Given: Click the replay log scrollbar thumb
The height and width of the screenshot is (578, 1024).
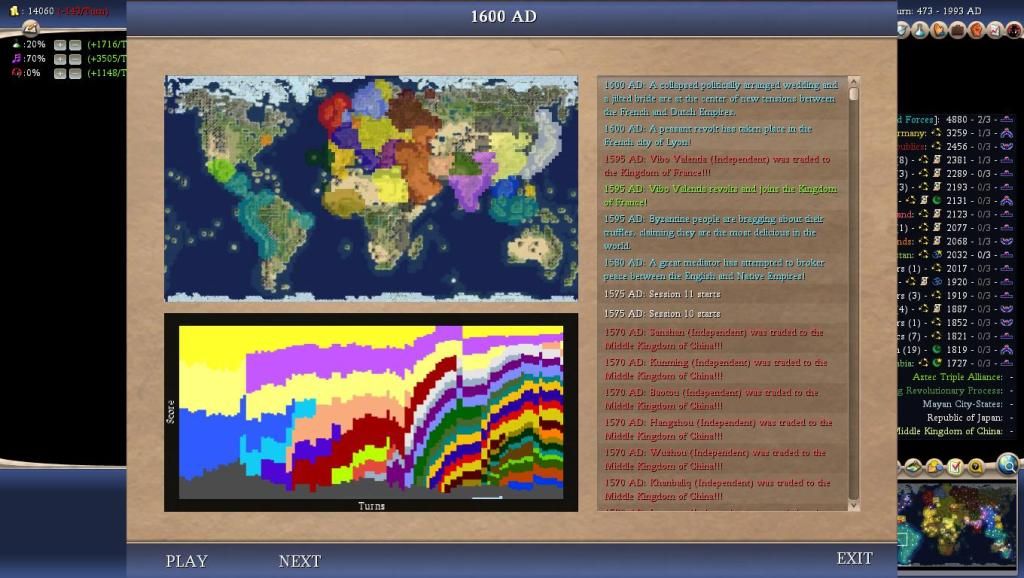Looking at the screenshot, I should pos(853,94).
